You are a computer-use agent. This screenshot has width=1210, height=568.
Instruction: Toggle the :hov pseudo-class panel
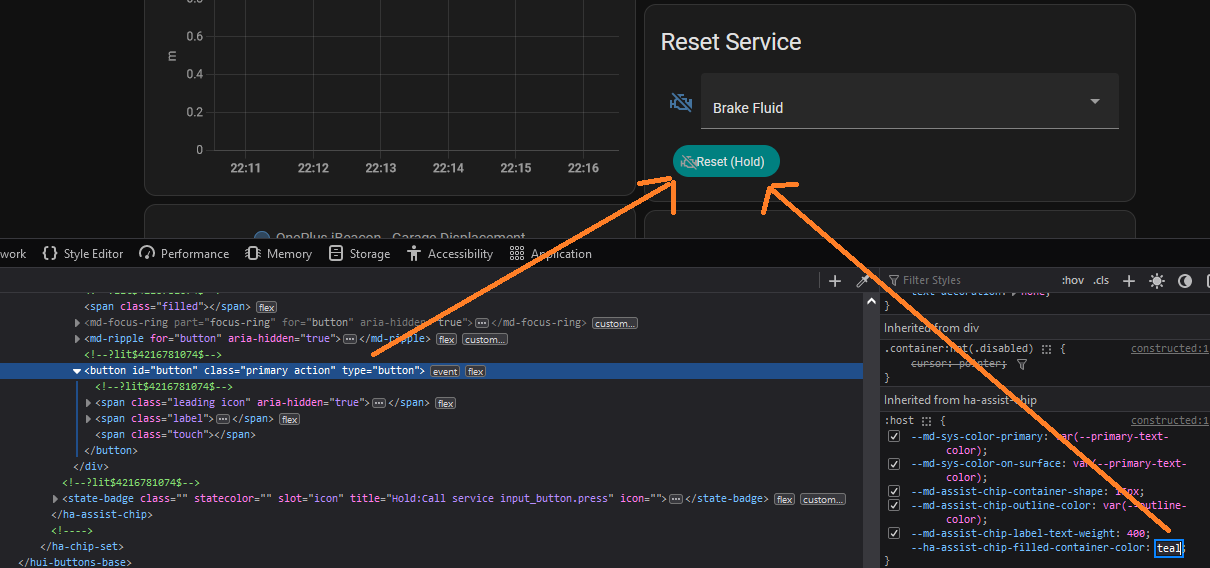(x=1072, y=281)
